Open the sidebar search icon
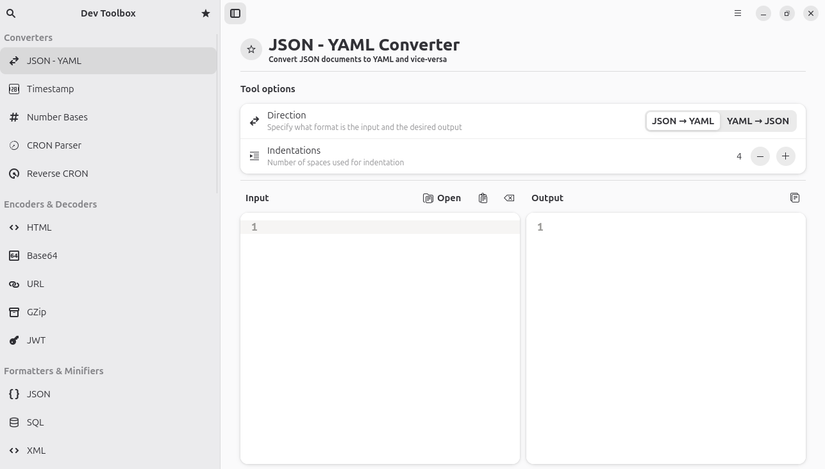Screen dimensions: 825x469 click(11, 13)
